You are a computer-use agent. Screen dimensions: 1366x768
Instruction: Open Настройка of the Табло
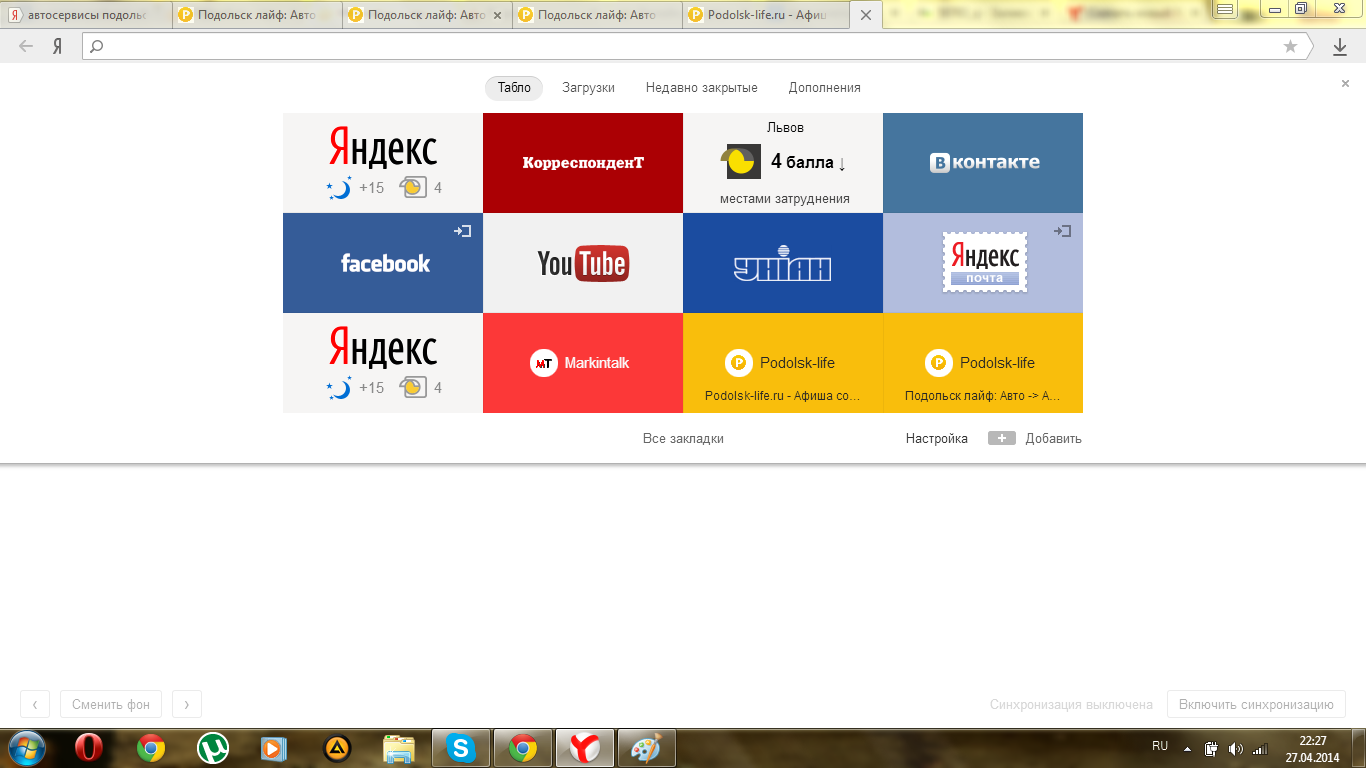pos(937,438)
